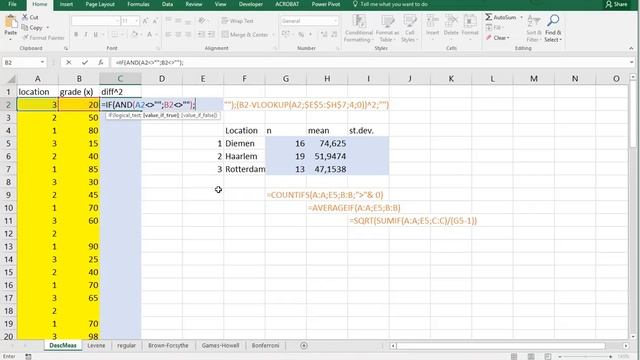
Task: Open the File menu
Action: 12,4
